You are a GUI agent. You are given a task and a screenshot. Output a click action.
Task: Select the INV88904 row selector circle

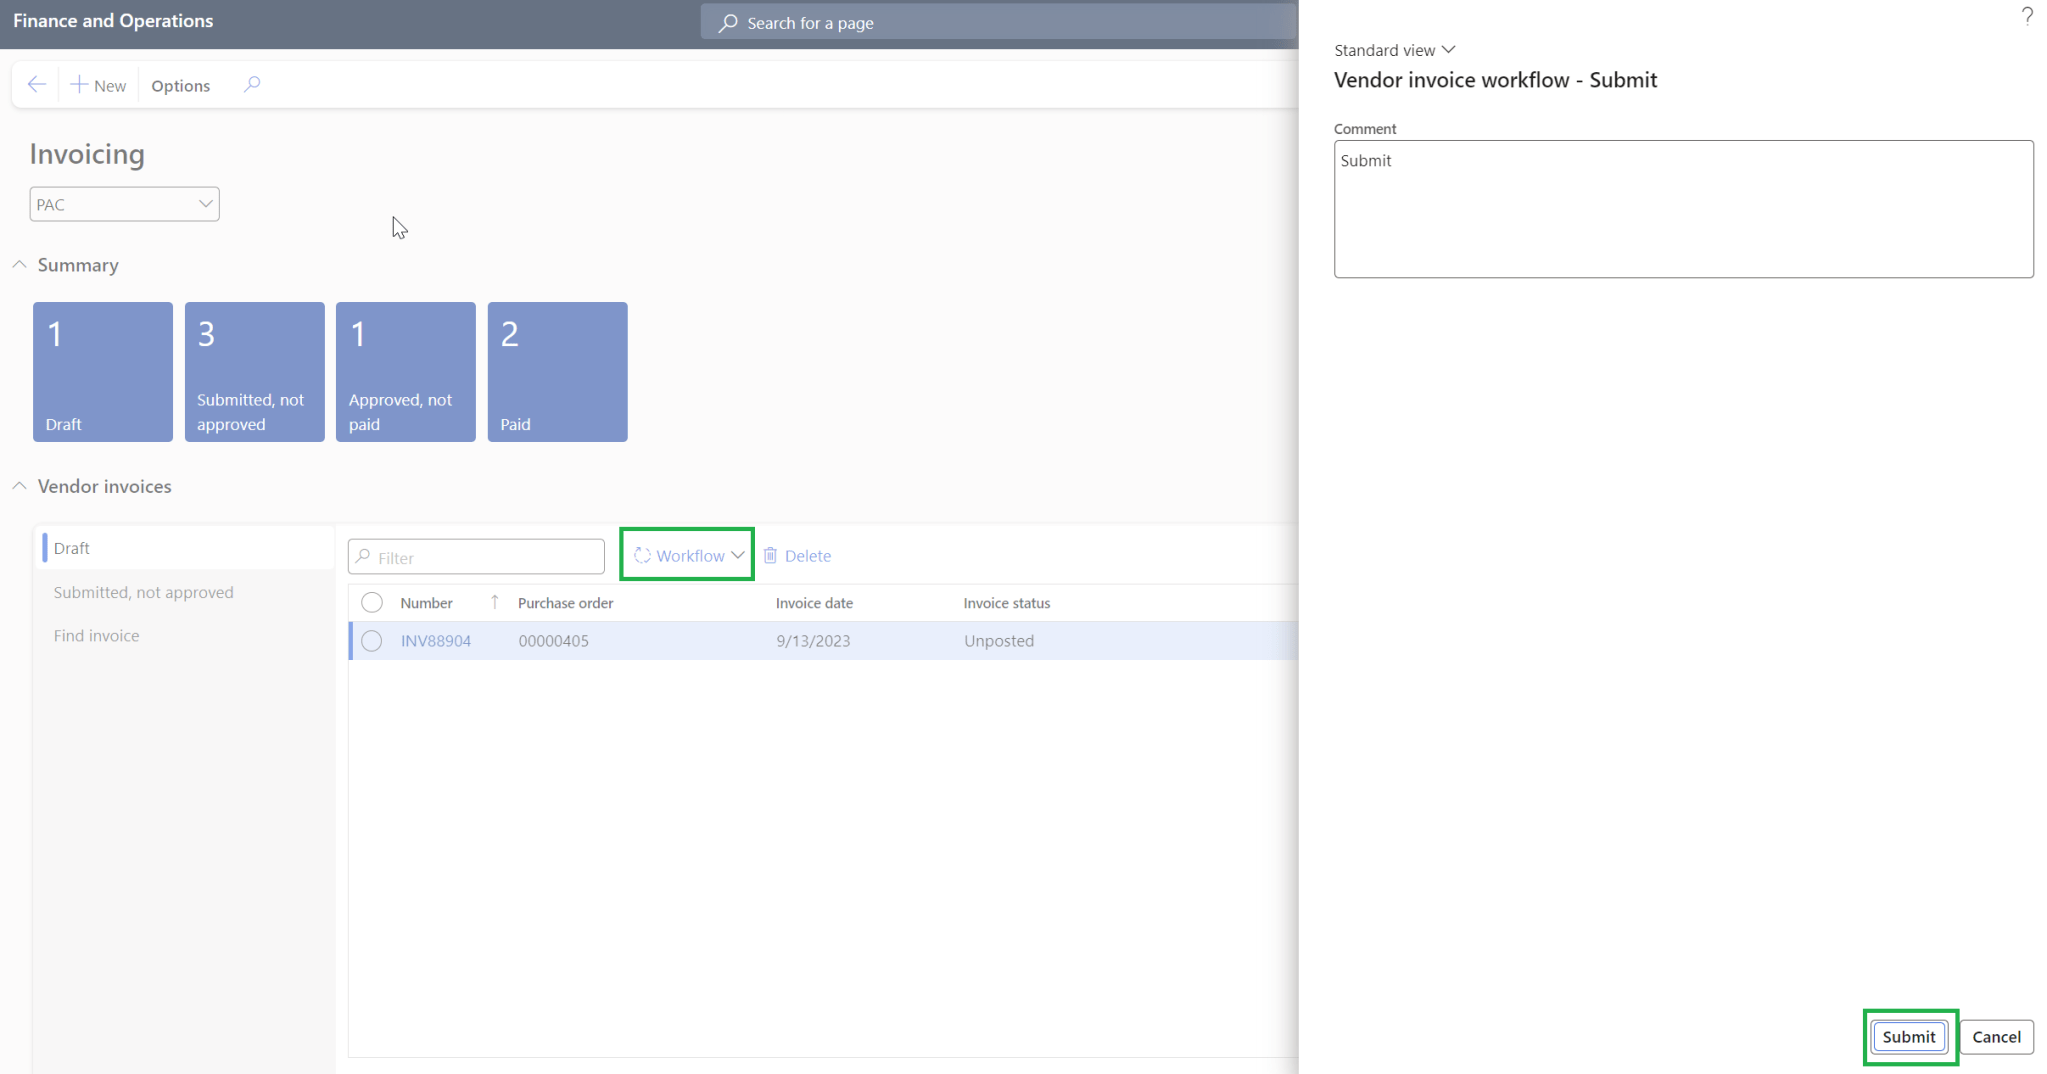372,640
